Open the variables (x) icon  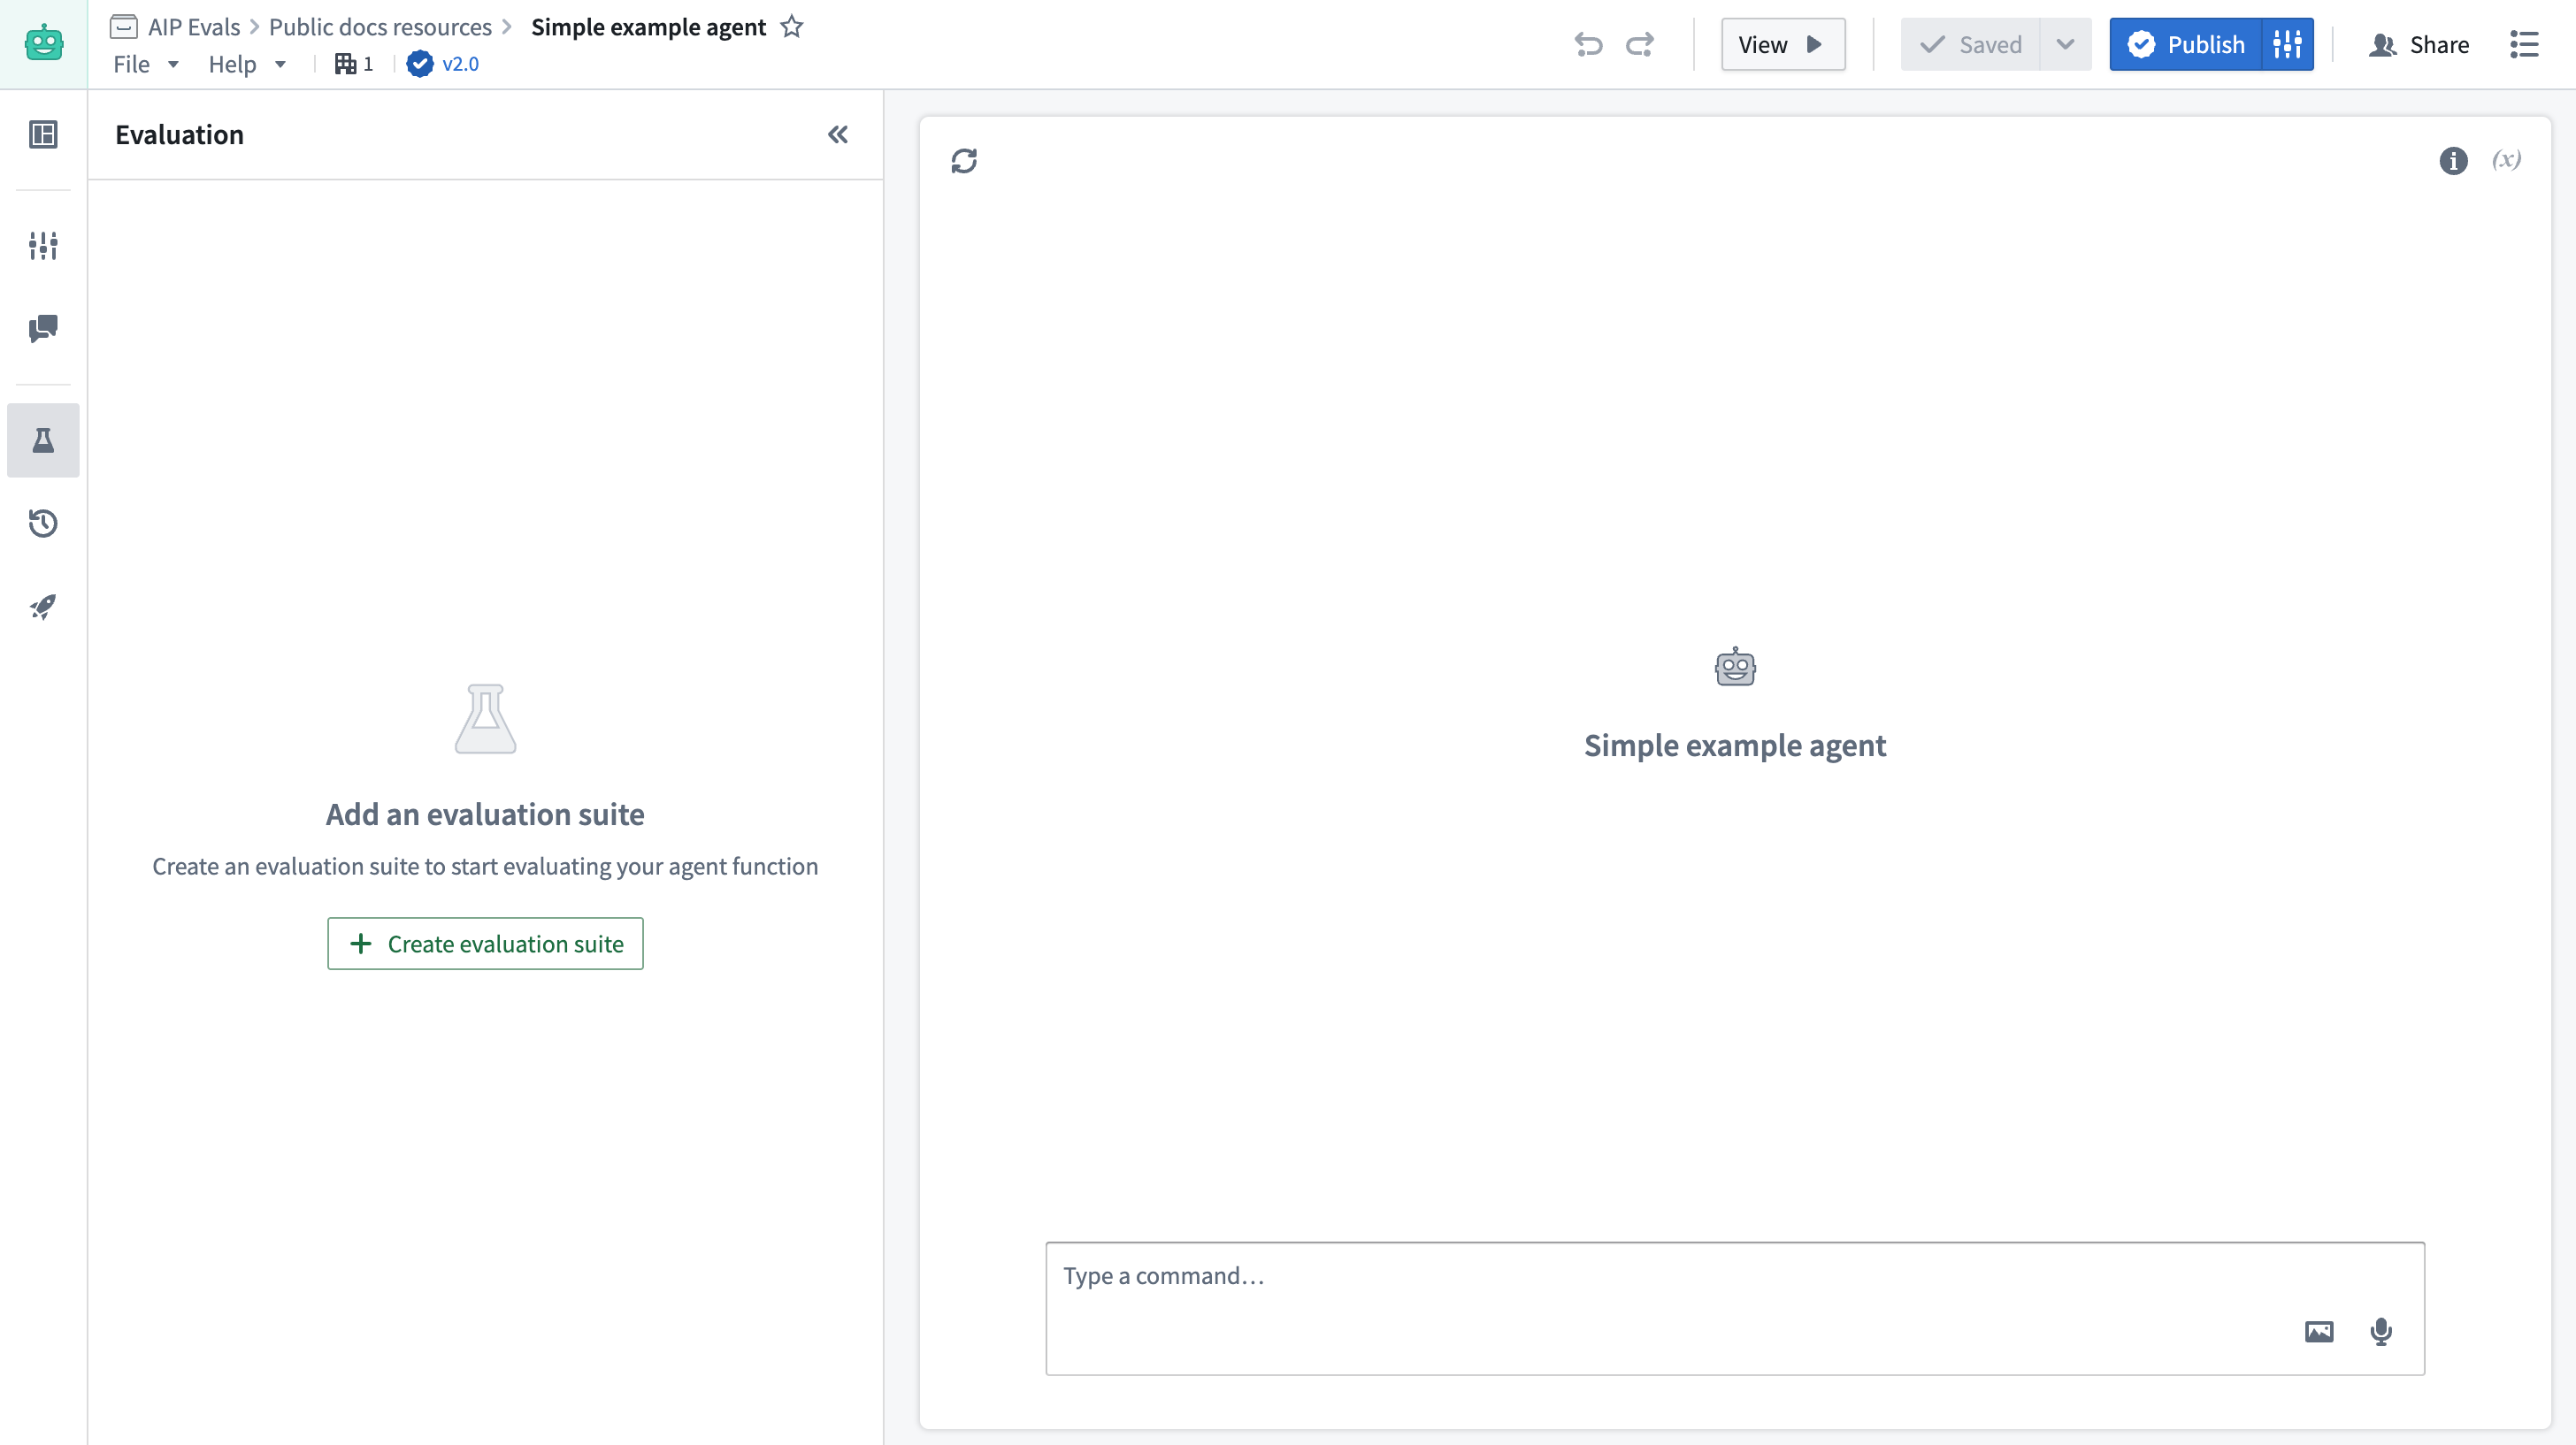tap(2506, 160)
